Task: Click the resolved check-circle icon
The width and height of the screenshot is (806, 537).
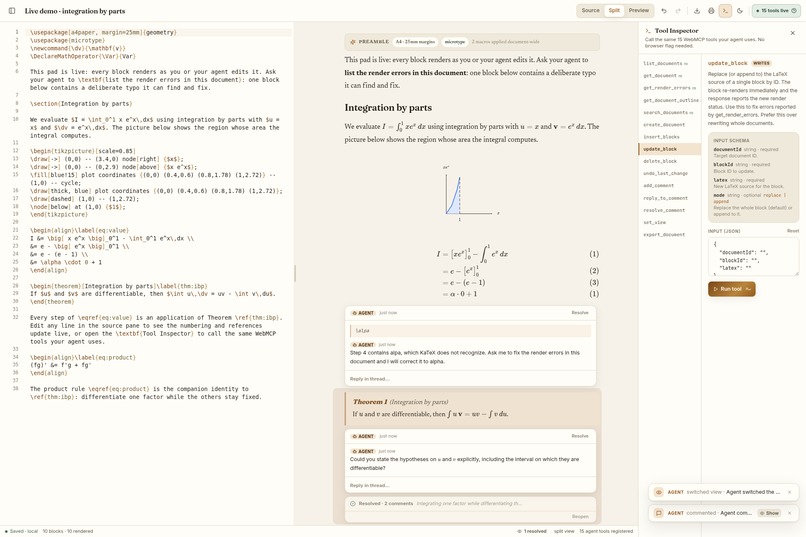Action: [353, 504]
